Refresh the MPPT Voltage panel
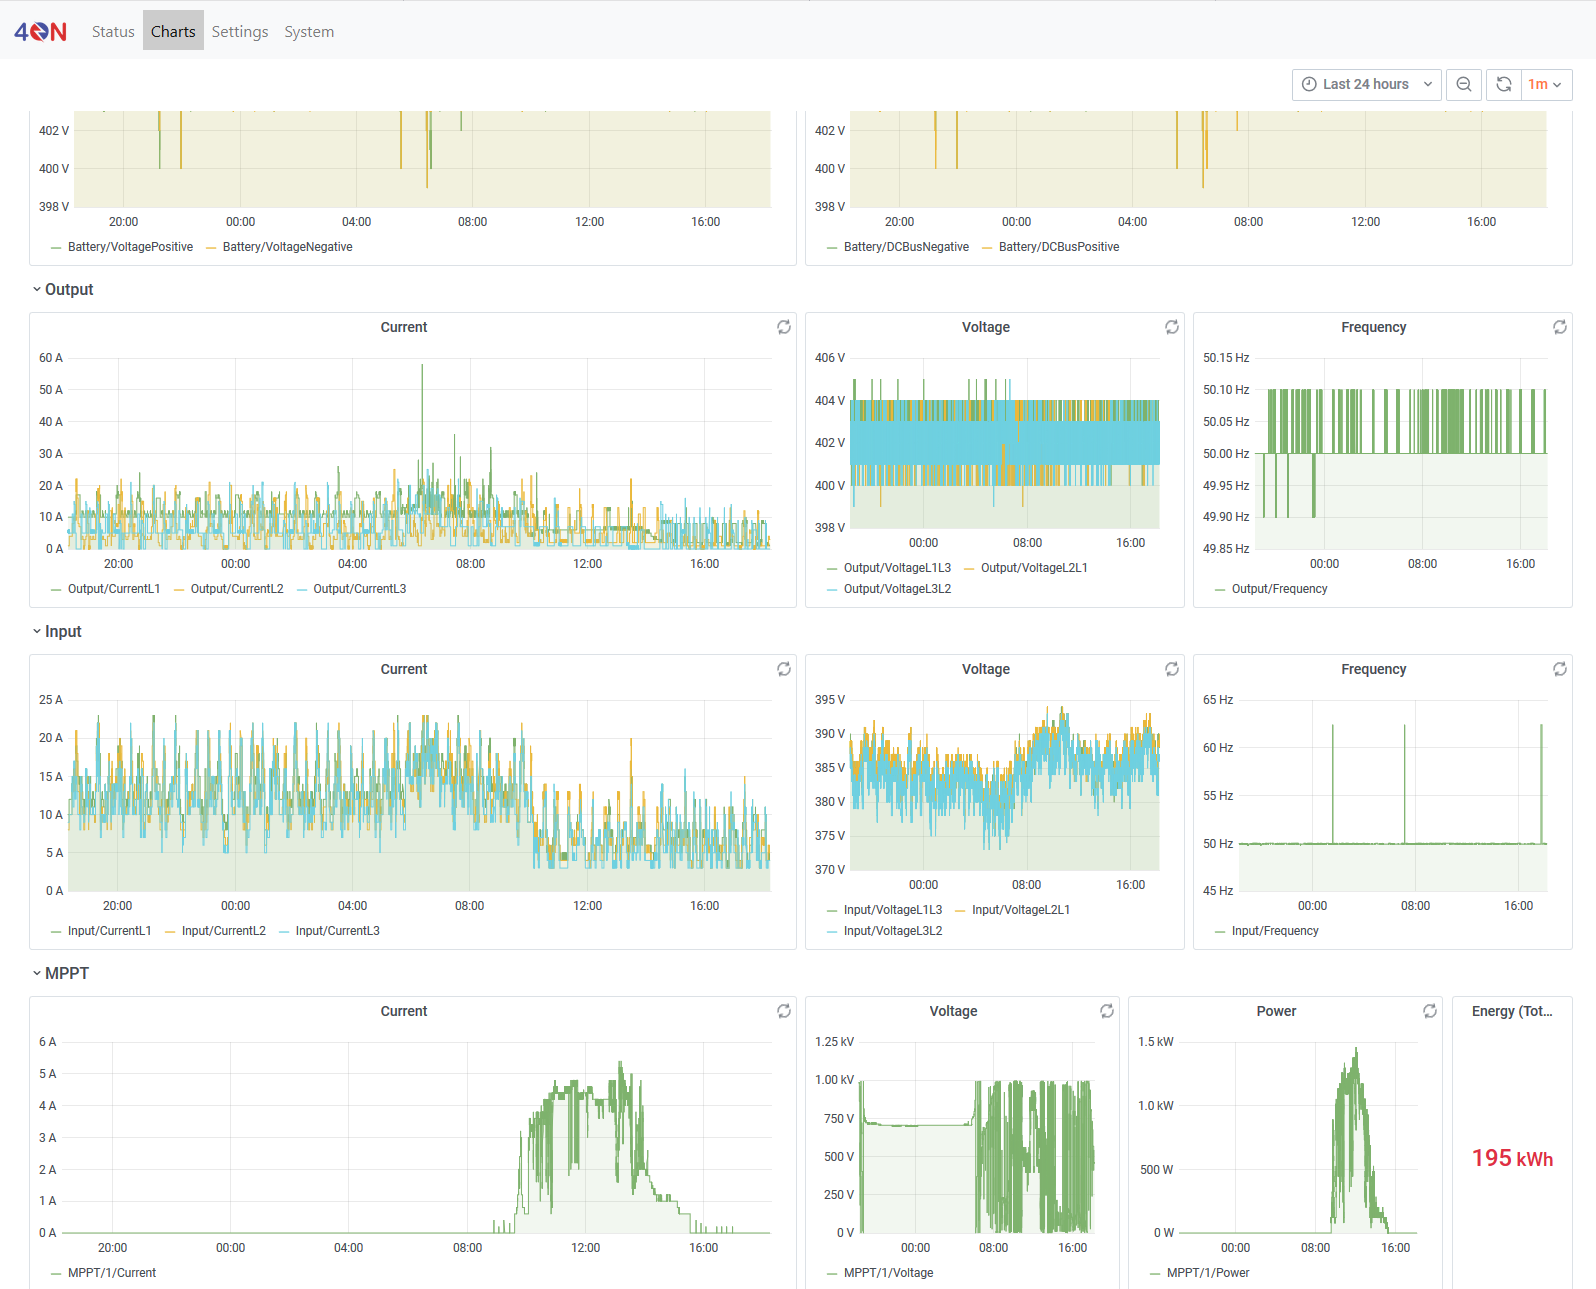Viewport: 1596px width, 1289px height. pos(1107,1011)
